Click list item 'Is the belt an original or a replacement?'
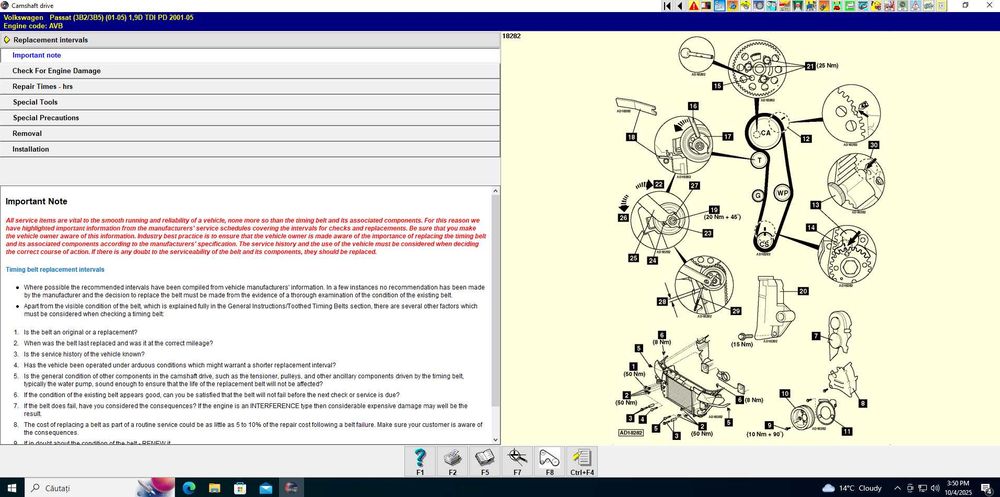This screenshot has width=1000, height=497. [x=80, y=332]
